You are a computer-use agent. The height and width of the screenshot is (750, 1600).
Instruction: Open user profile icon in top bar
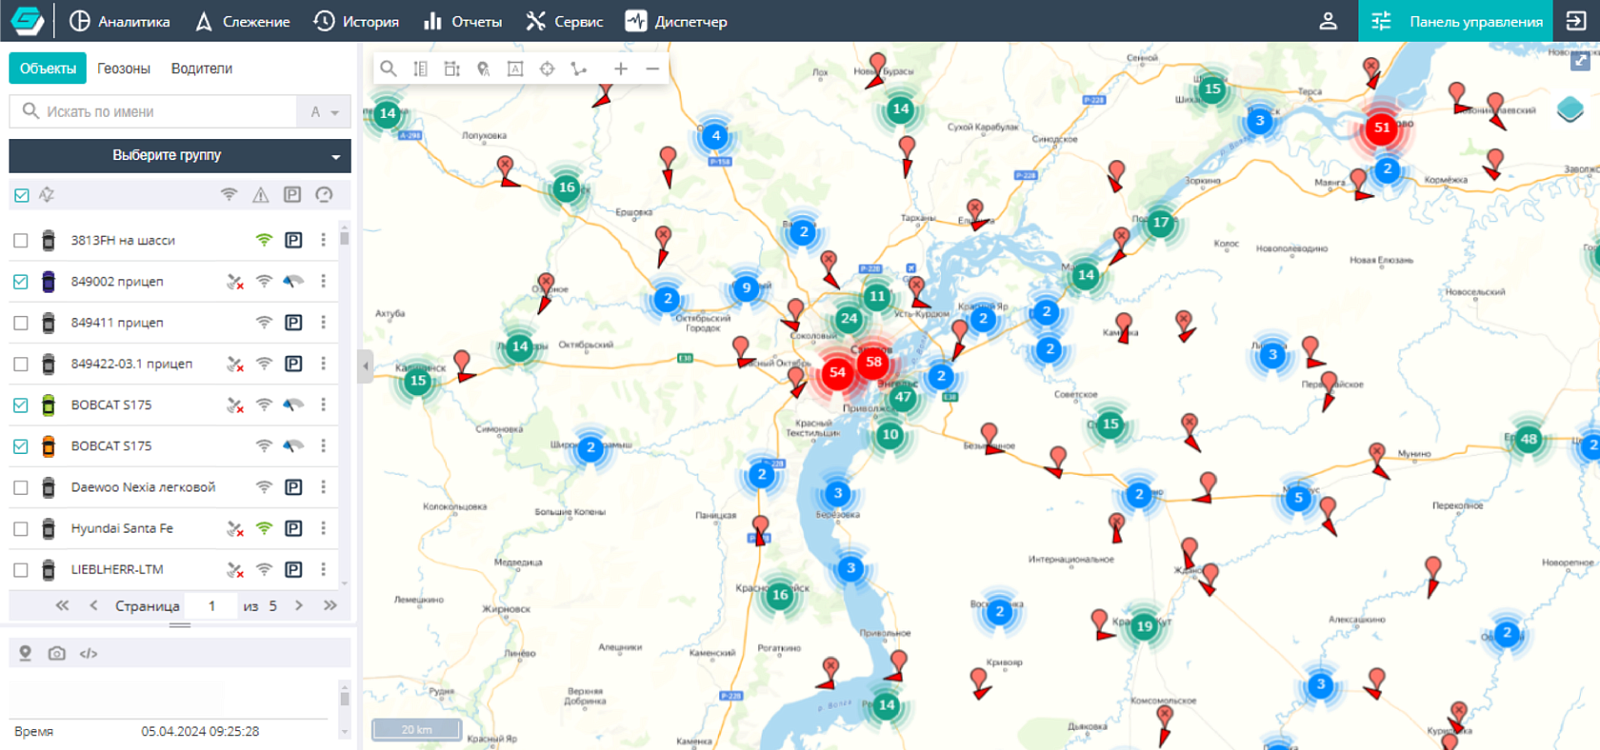click(1328, 21)
